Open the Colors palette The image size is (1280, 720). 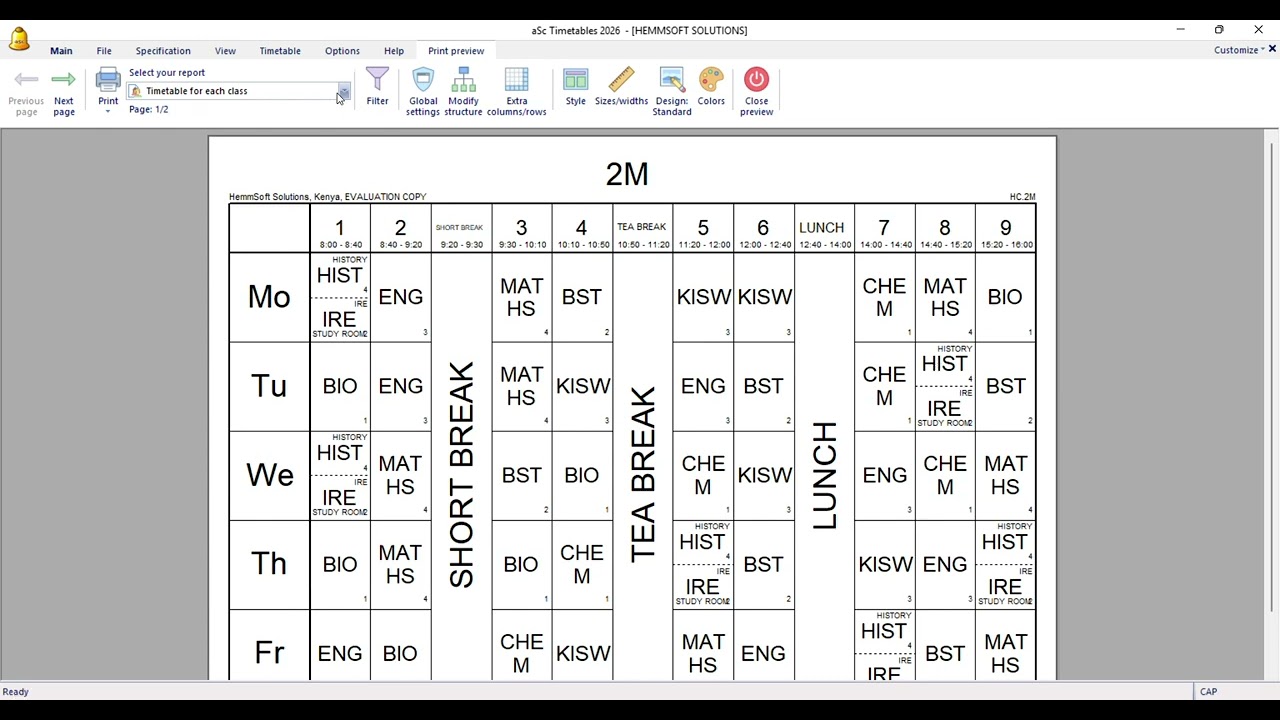711,87
